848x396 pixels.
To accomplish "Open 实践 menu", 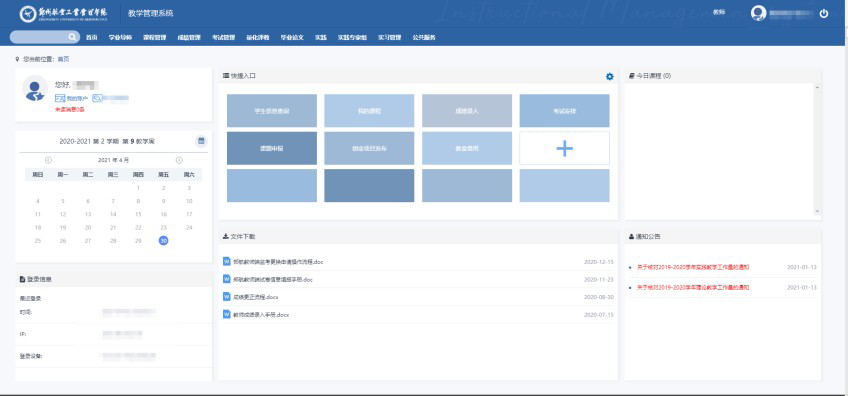I will tap(321, 38).
